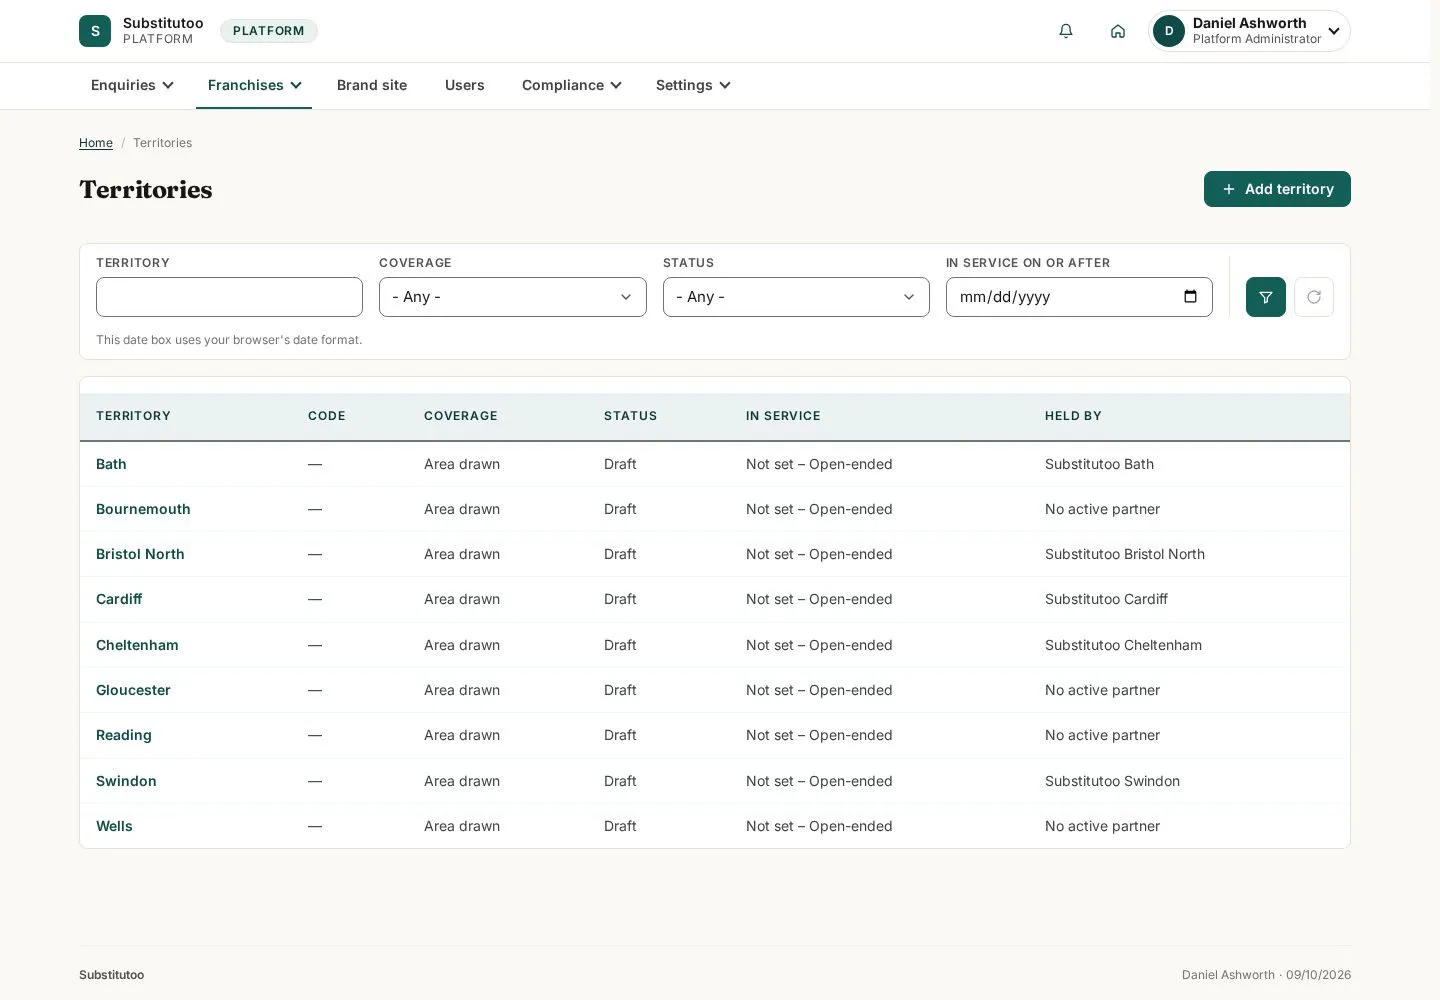
Task: Expand the Daniel Ashworth account menu
Action: pyautogui.click(x=1250, y=31)
